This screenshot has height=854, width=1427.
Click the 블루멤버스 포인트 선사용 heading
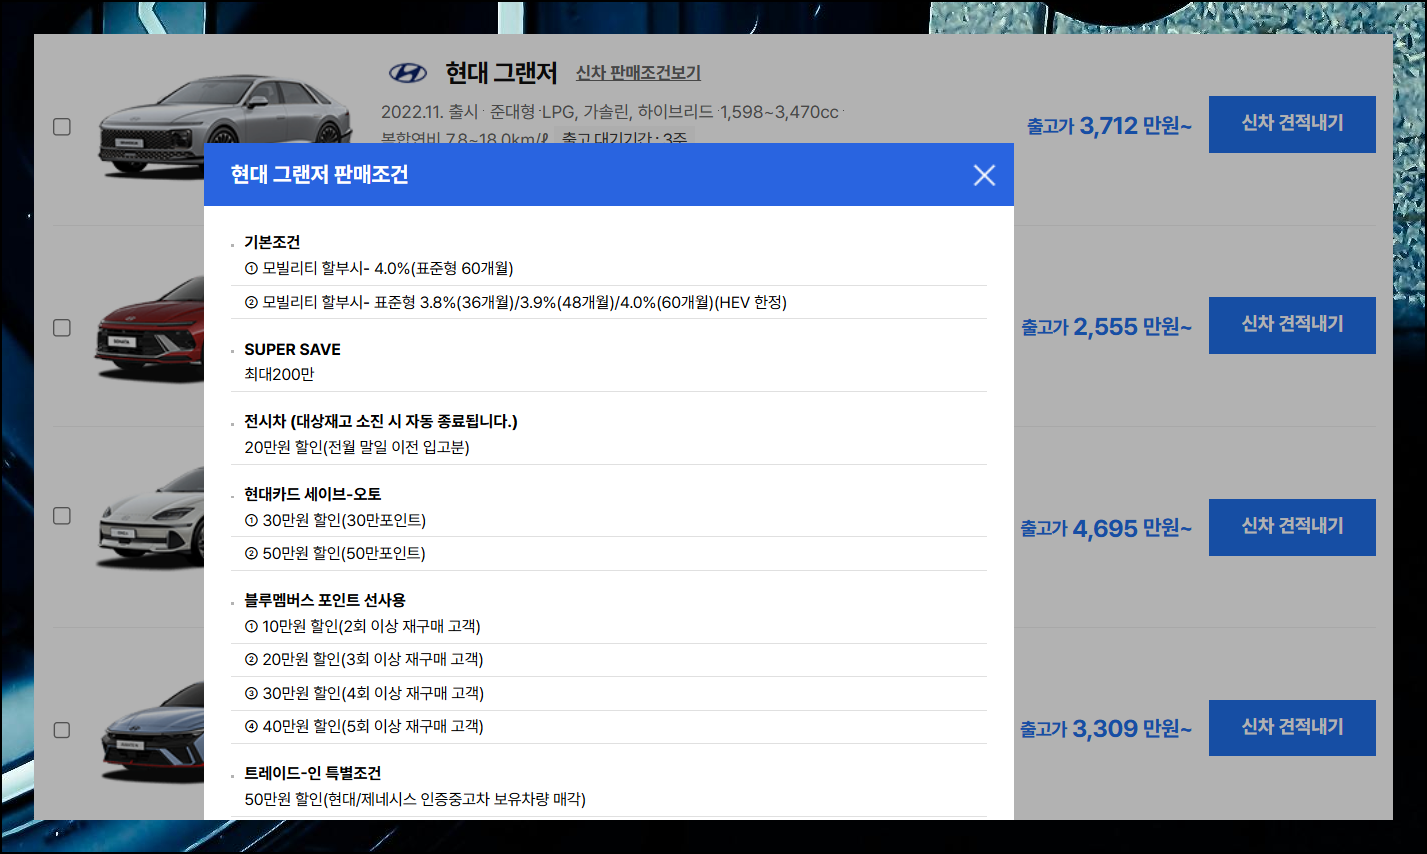[x=325, y=600]
